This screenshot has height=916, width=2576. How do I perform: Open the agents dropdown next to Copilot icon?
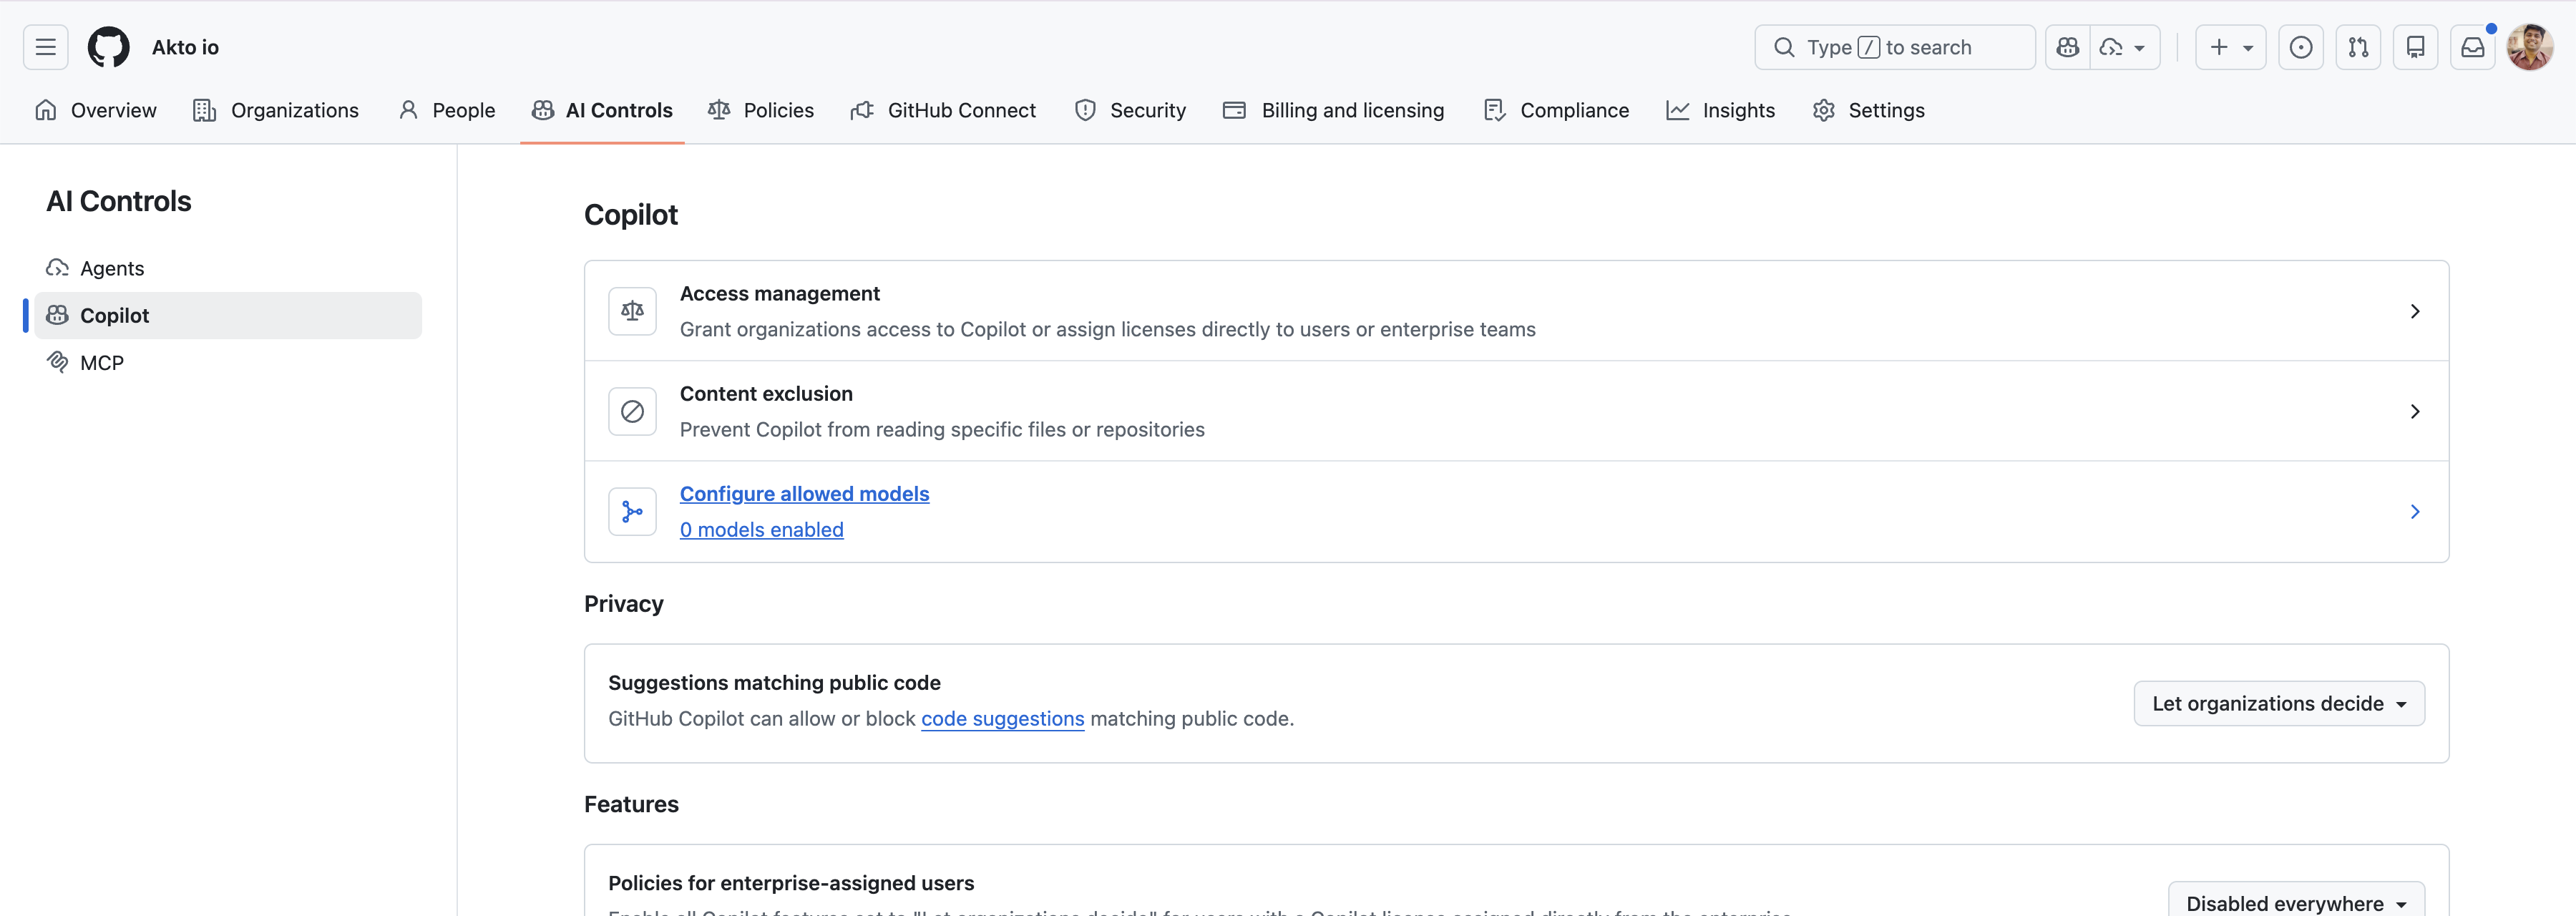(x=2124, y=47)
